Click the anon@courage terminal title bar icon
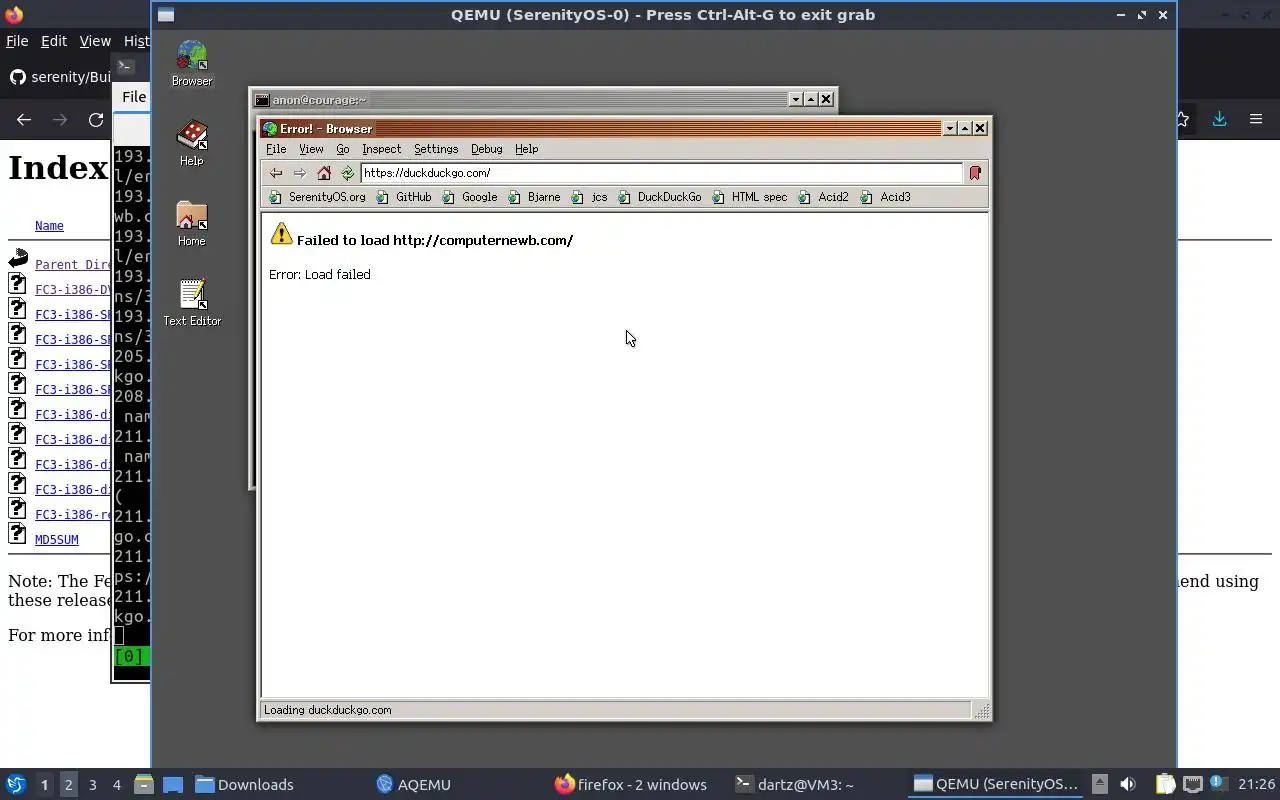This screenshot has width=1280, height=800. (262, 100)
